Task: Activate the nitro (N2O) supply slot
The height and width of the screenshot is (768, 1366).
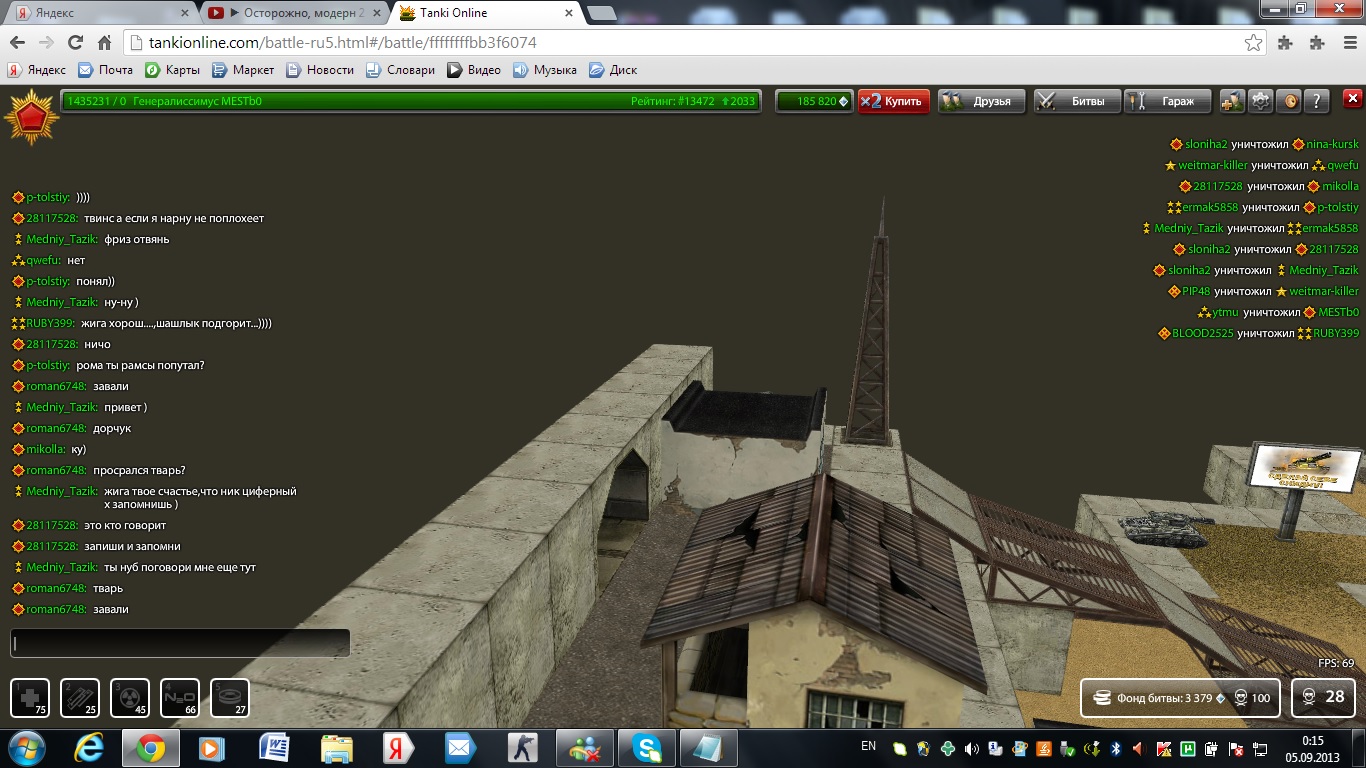Action: (x=180, y=698)
